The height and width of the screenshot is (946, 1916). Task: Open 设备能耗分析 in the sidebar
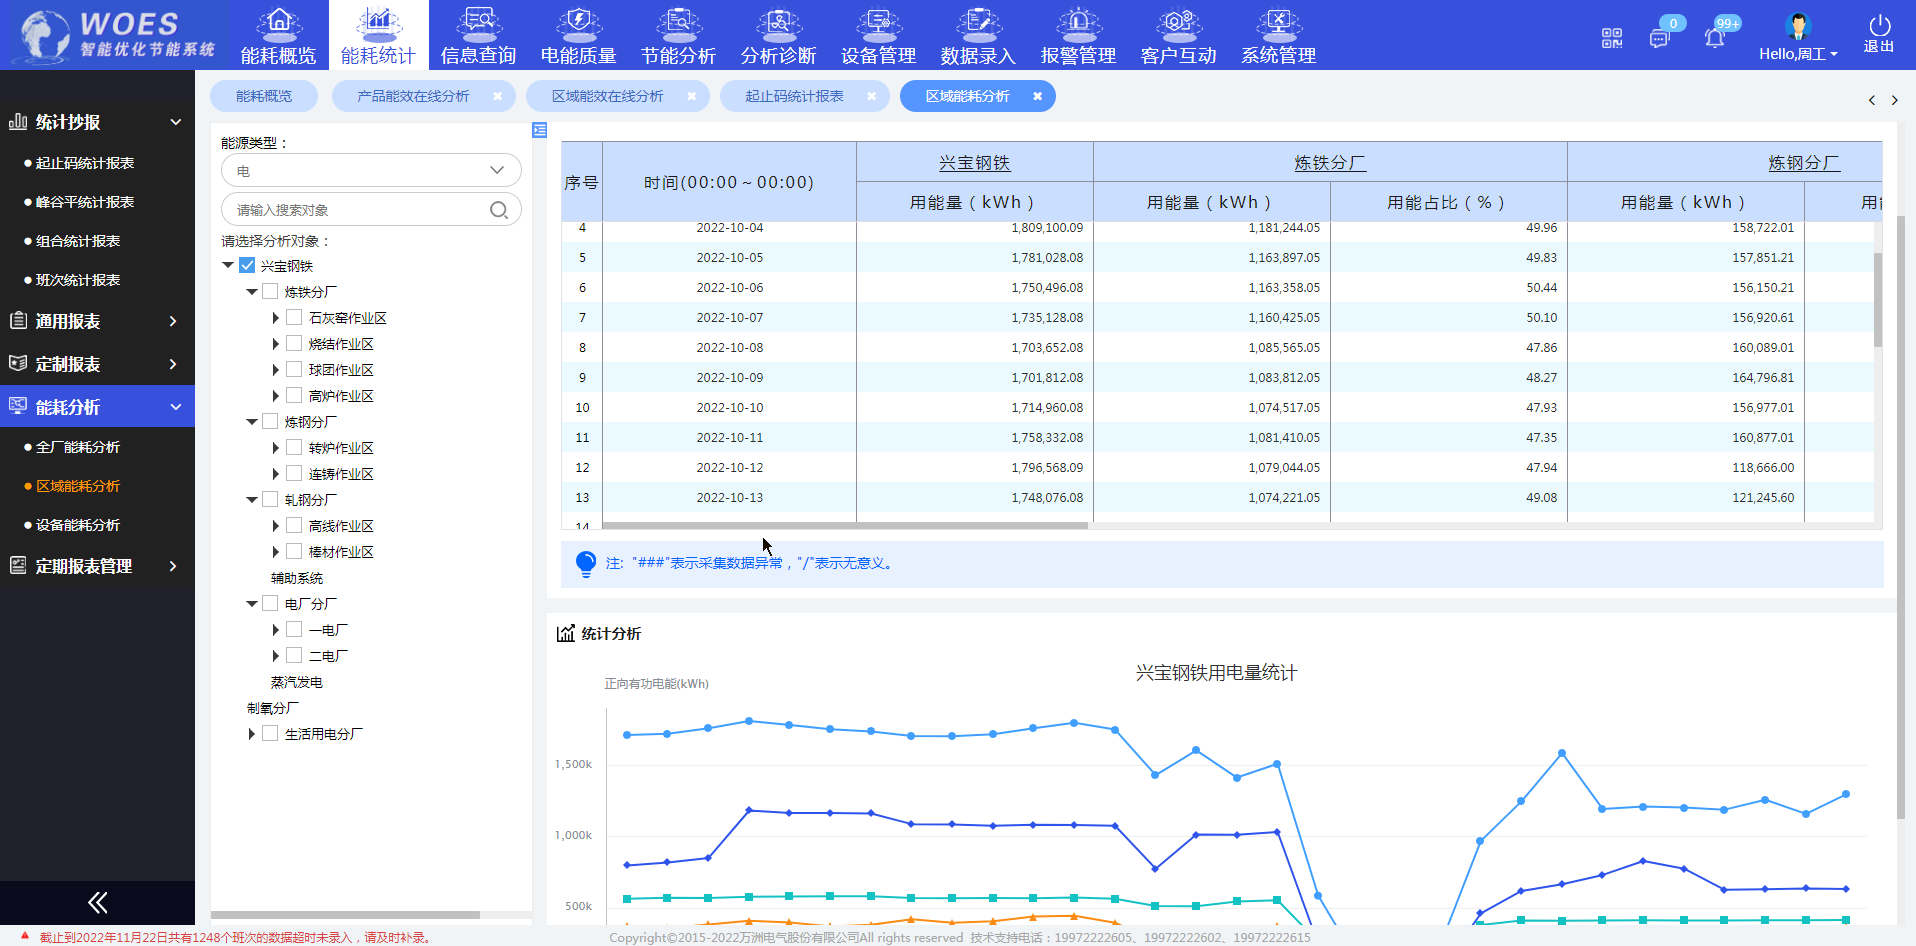click(78, 525)
